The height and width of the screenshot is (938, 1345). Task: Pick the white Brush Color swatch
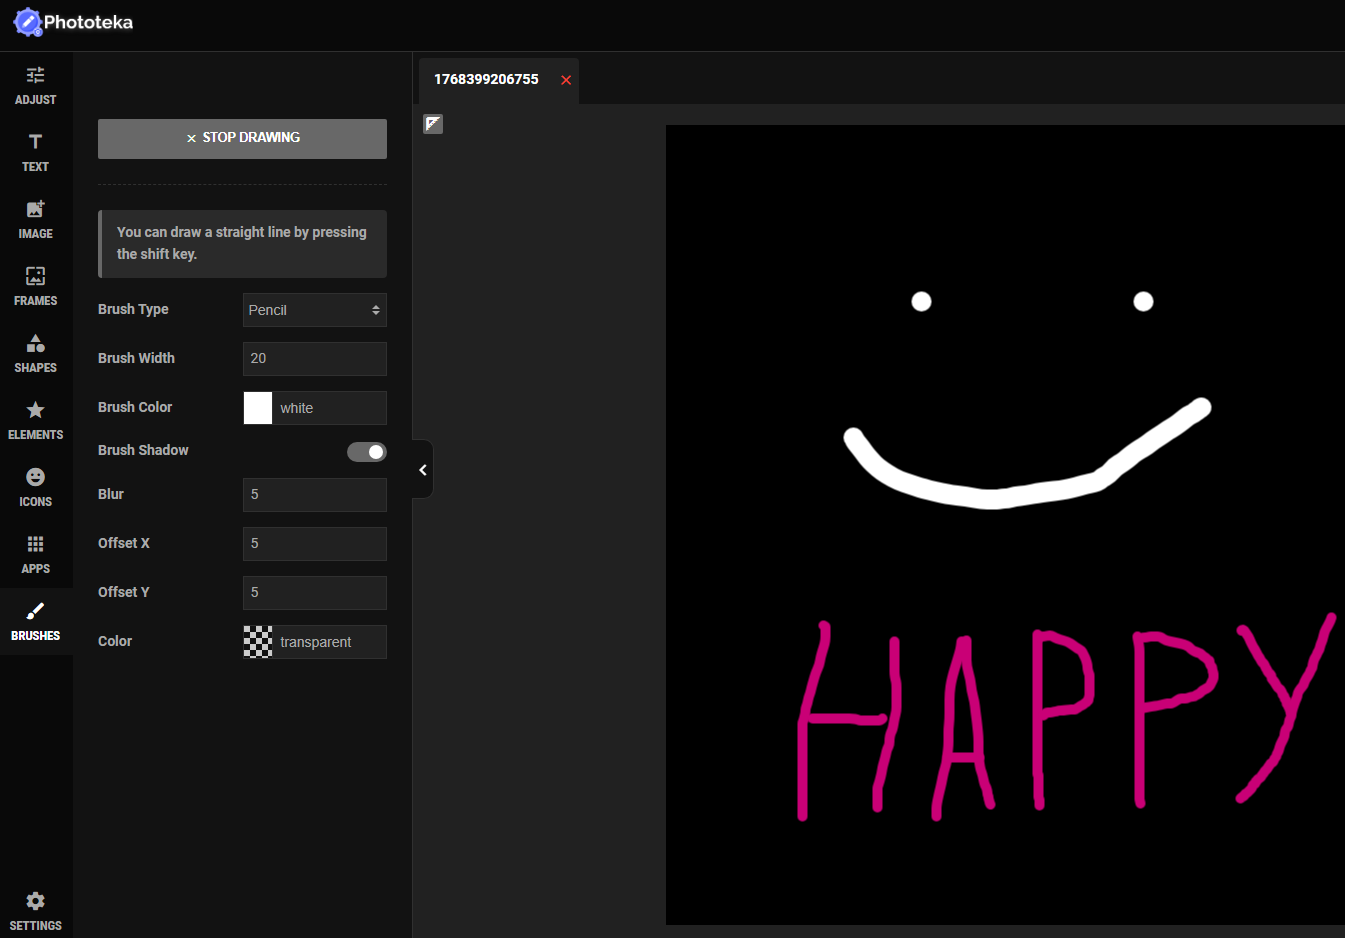pos(258,408)
